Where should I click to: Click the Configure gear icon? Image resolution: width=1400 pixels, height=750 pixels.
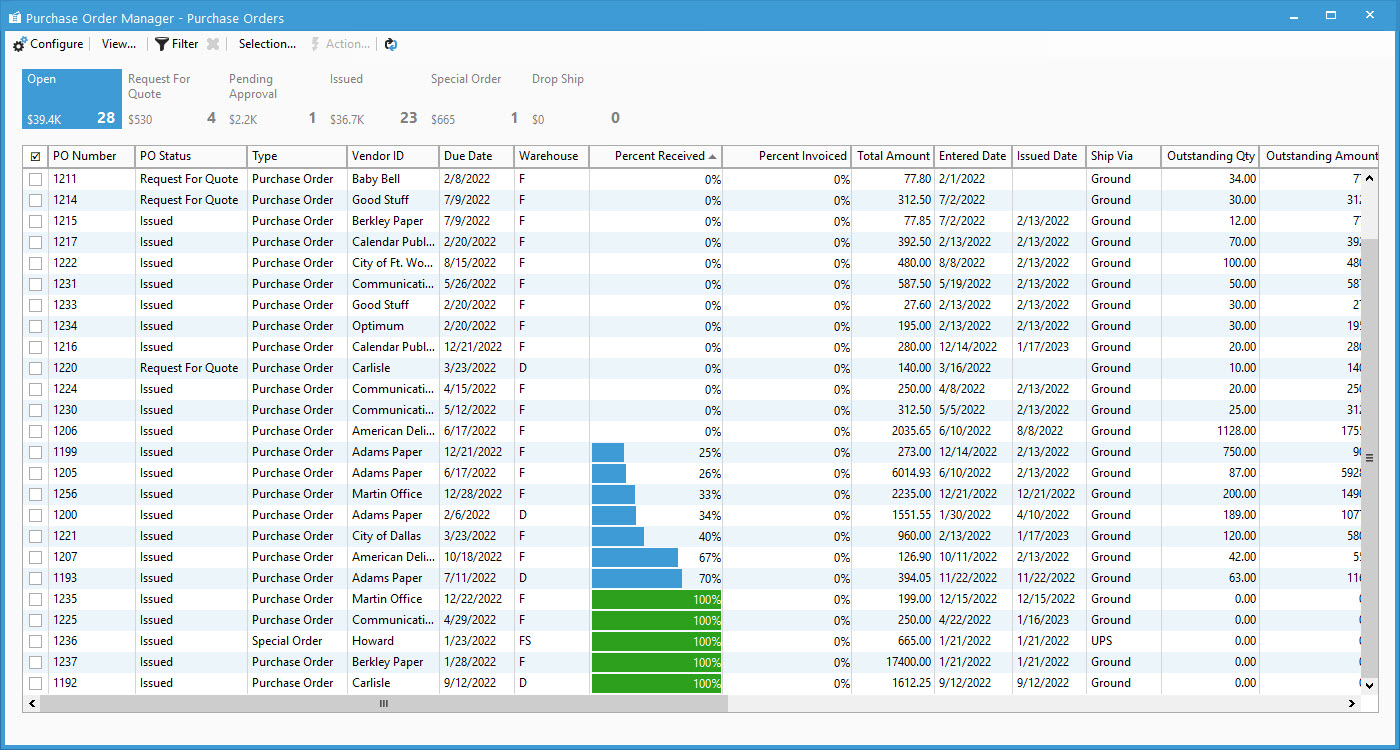(19, 44)
